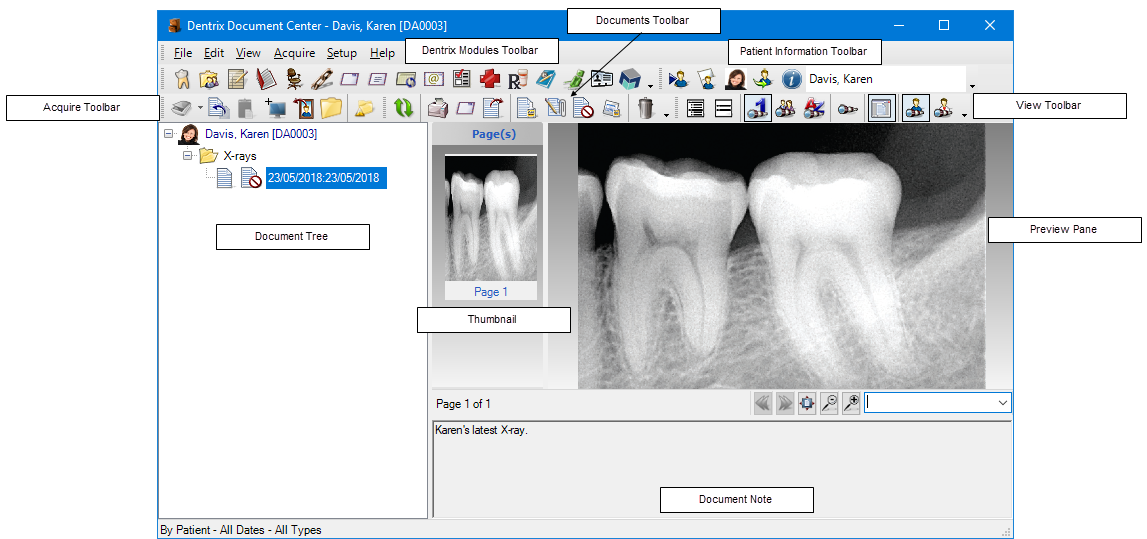Screen dimensions: 1147x539
Task: Open the File menu
Action: coord(183,53)
